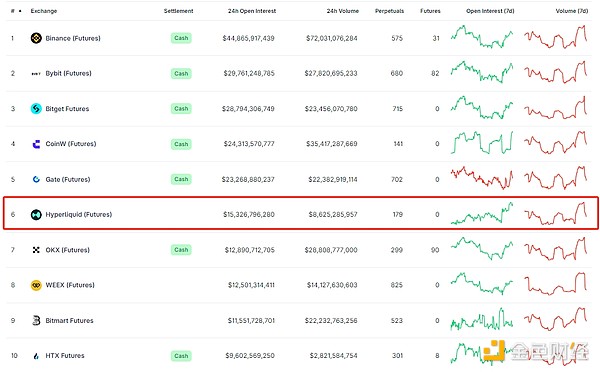
Task: Open Bybit (Futures) exchange link
Action: (68, 73)
